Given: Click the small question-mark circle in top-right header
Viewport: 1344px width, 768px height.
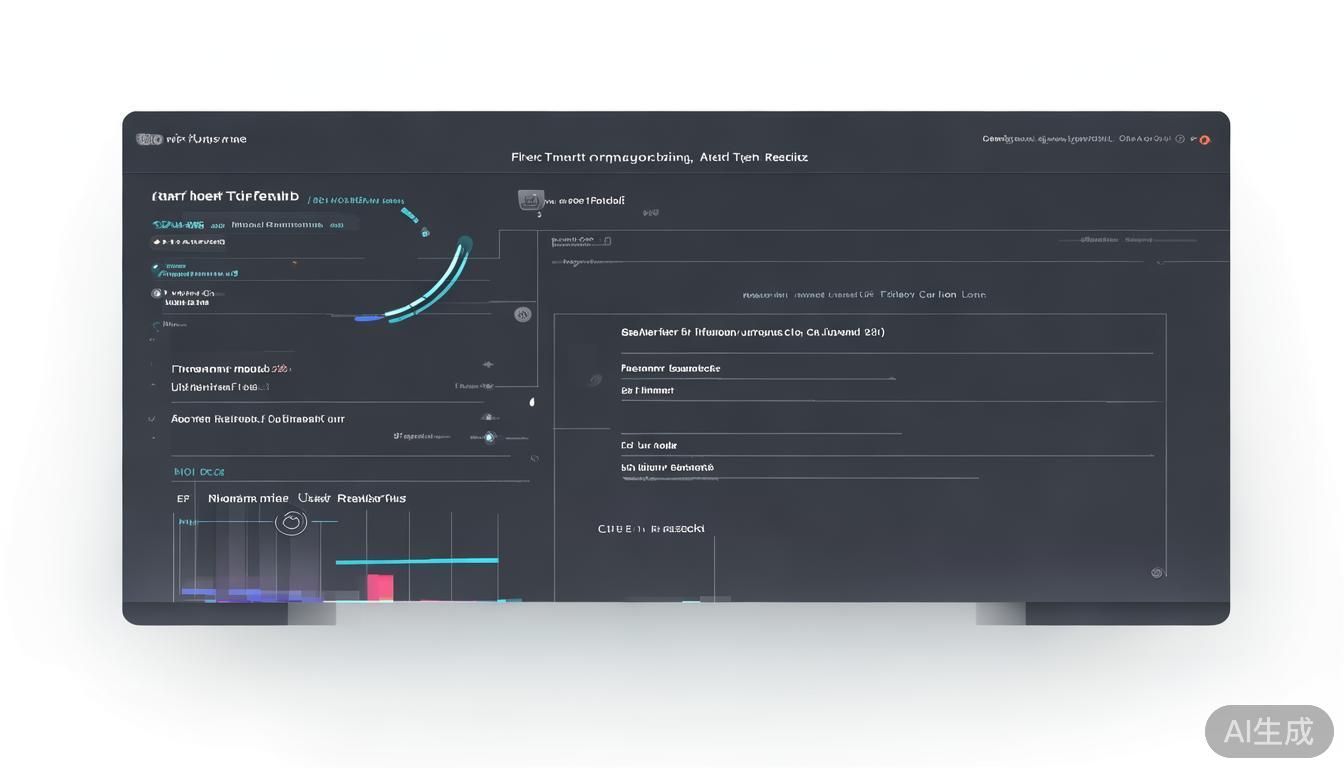Looking at the screenshot, I should tap(1180, 140).
